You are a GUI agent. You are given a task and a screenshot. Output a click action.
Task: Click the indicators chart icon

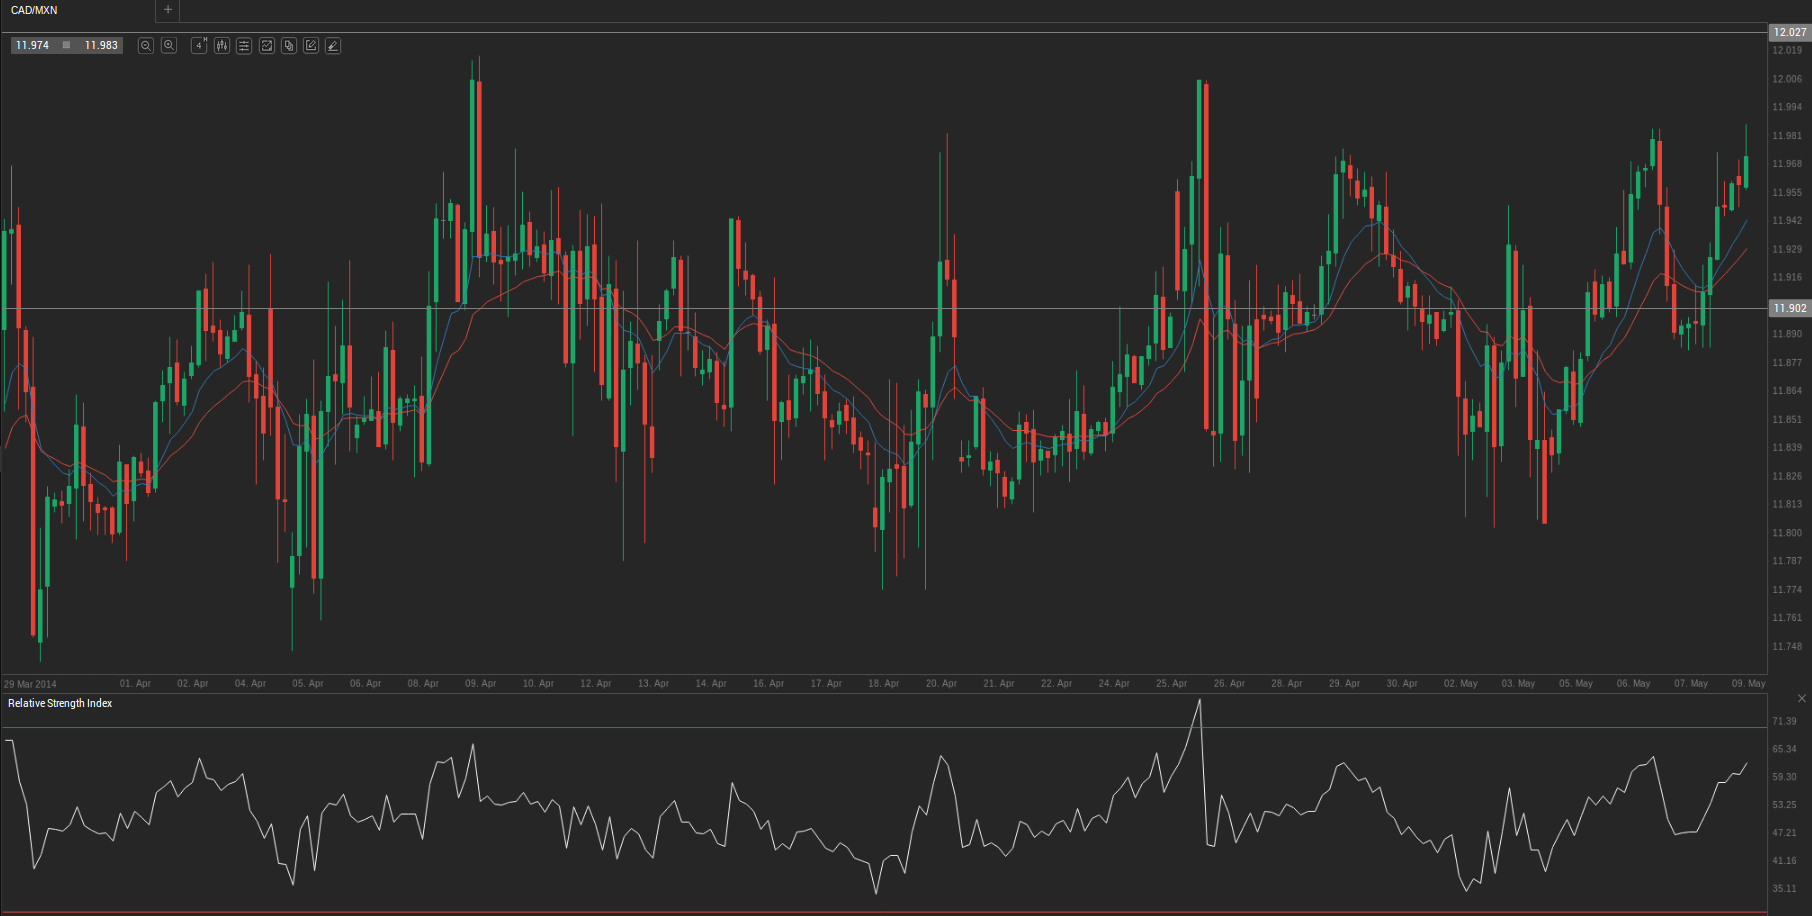coord(267,46)
